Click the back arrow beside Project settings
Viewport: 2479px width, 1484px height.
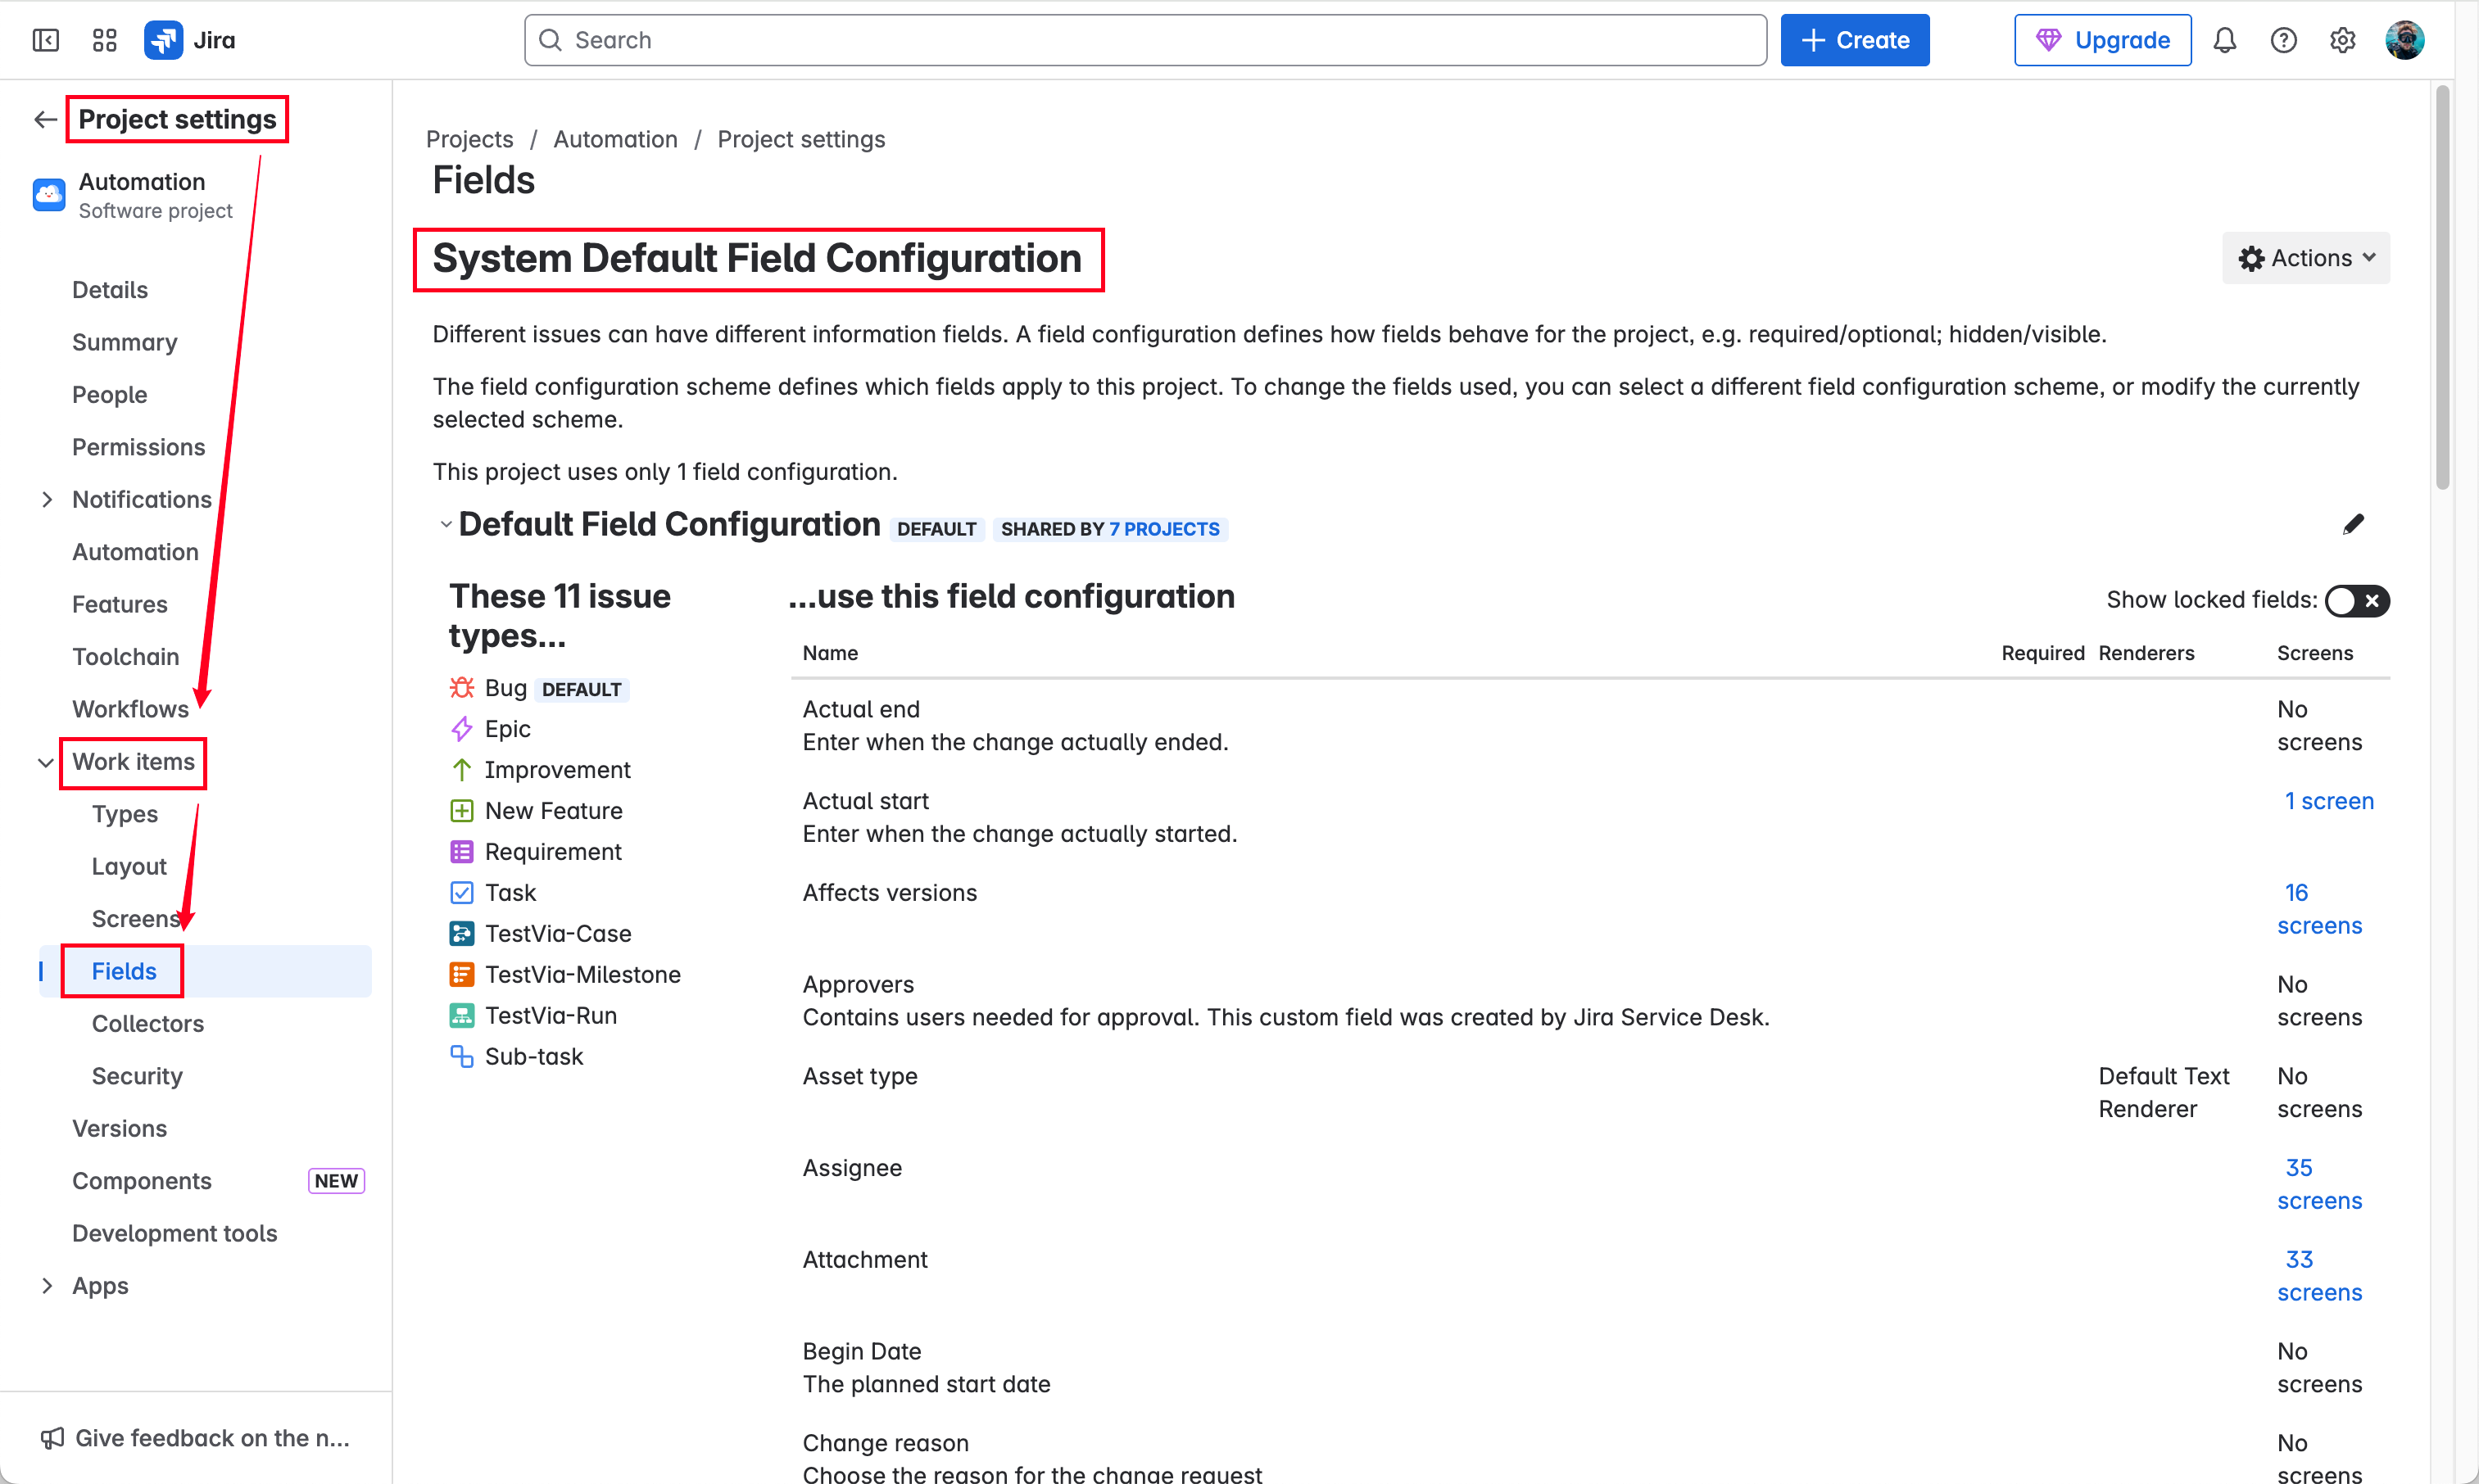(45, 120)
